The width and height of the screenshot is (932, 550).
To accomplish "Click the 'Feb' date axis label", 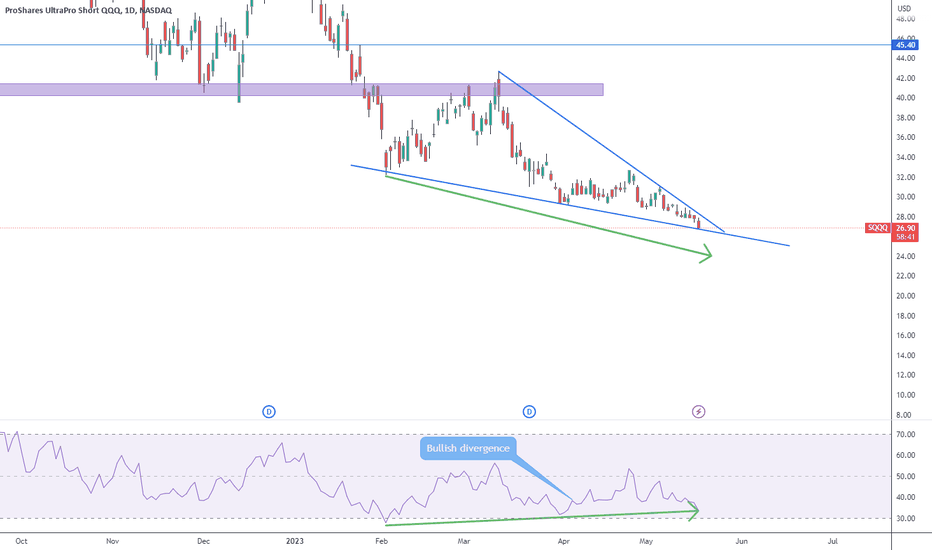I will (381, 541).
